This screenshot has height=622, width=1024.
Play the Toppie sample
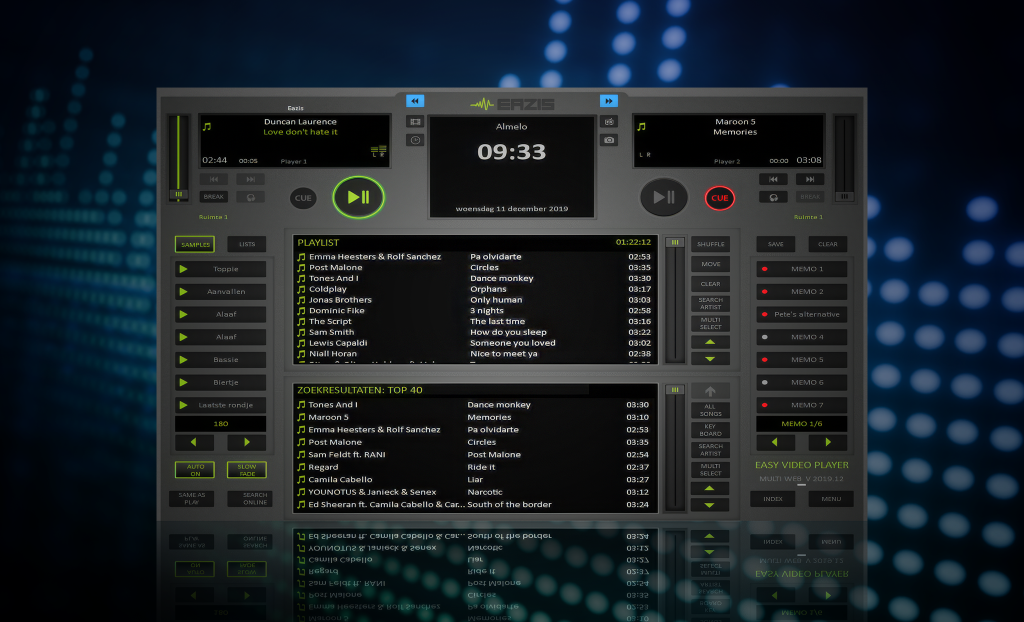pos(220,269)
